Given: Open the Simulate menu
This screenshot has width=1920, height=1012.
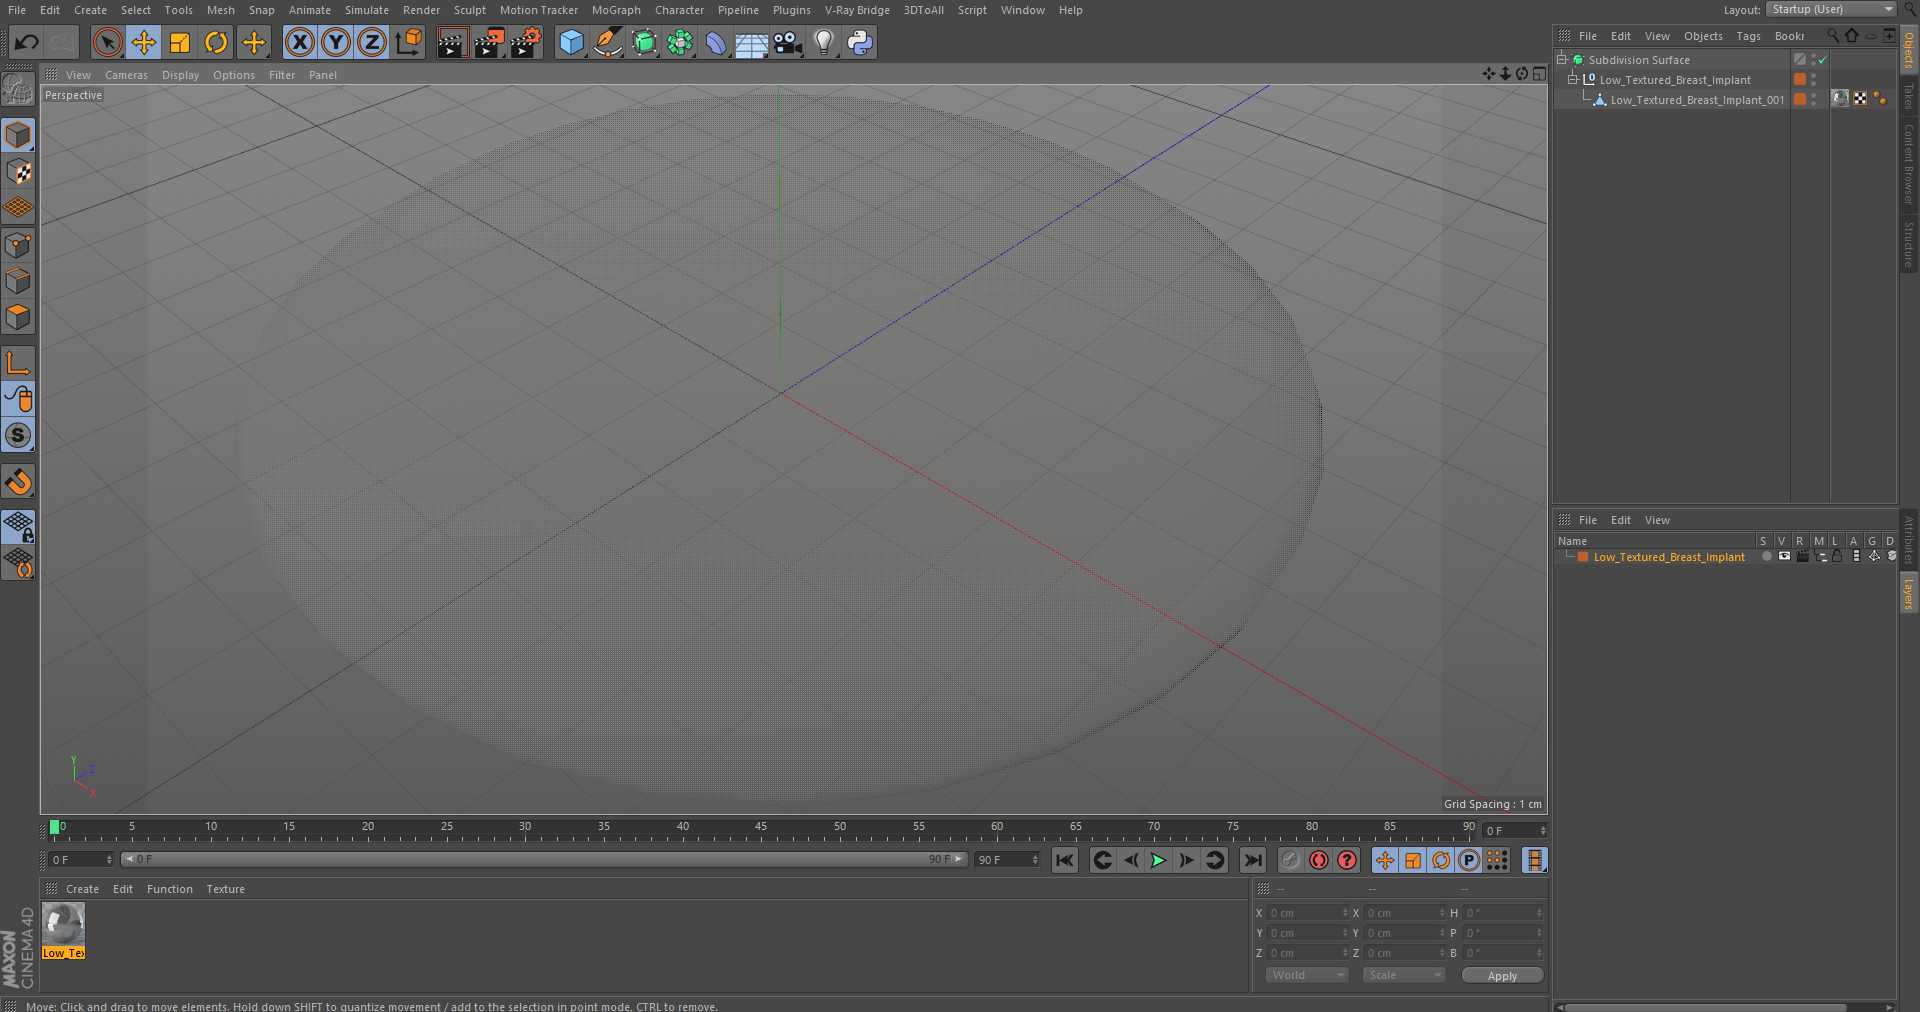Looking at the screenshot, I should [366, 10].
